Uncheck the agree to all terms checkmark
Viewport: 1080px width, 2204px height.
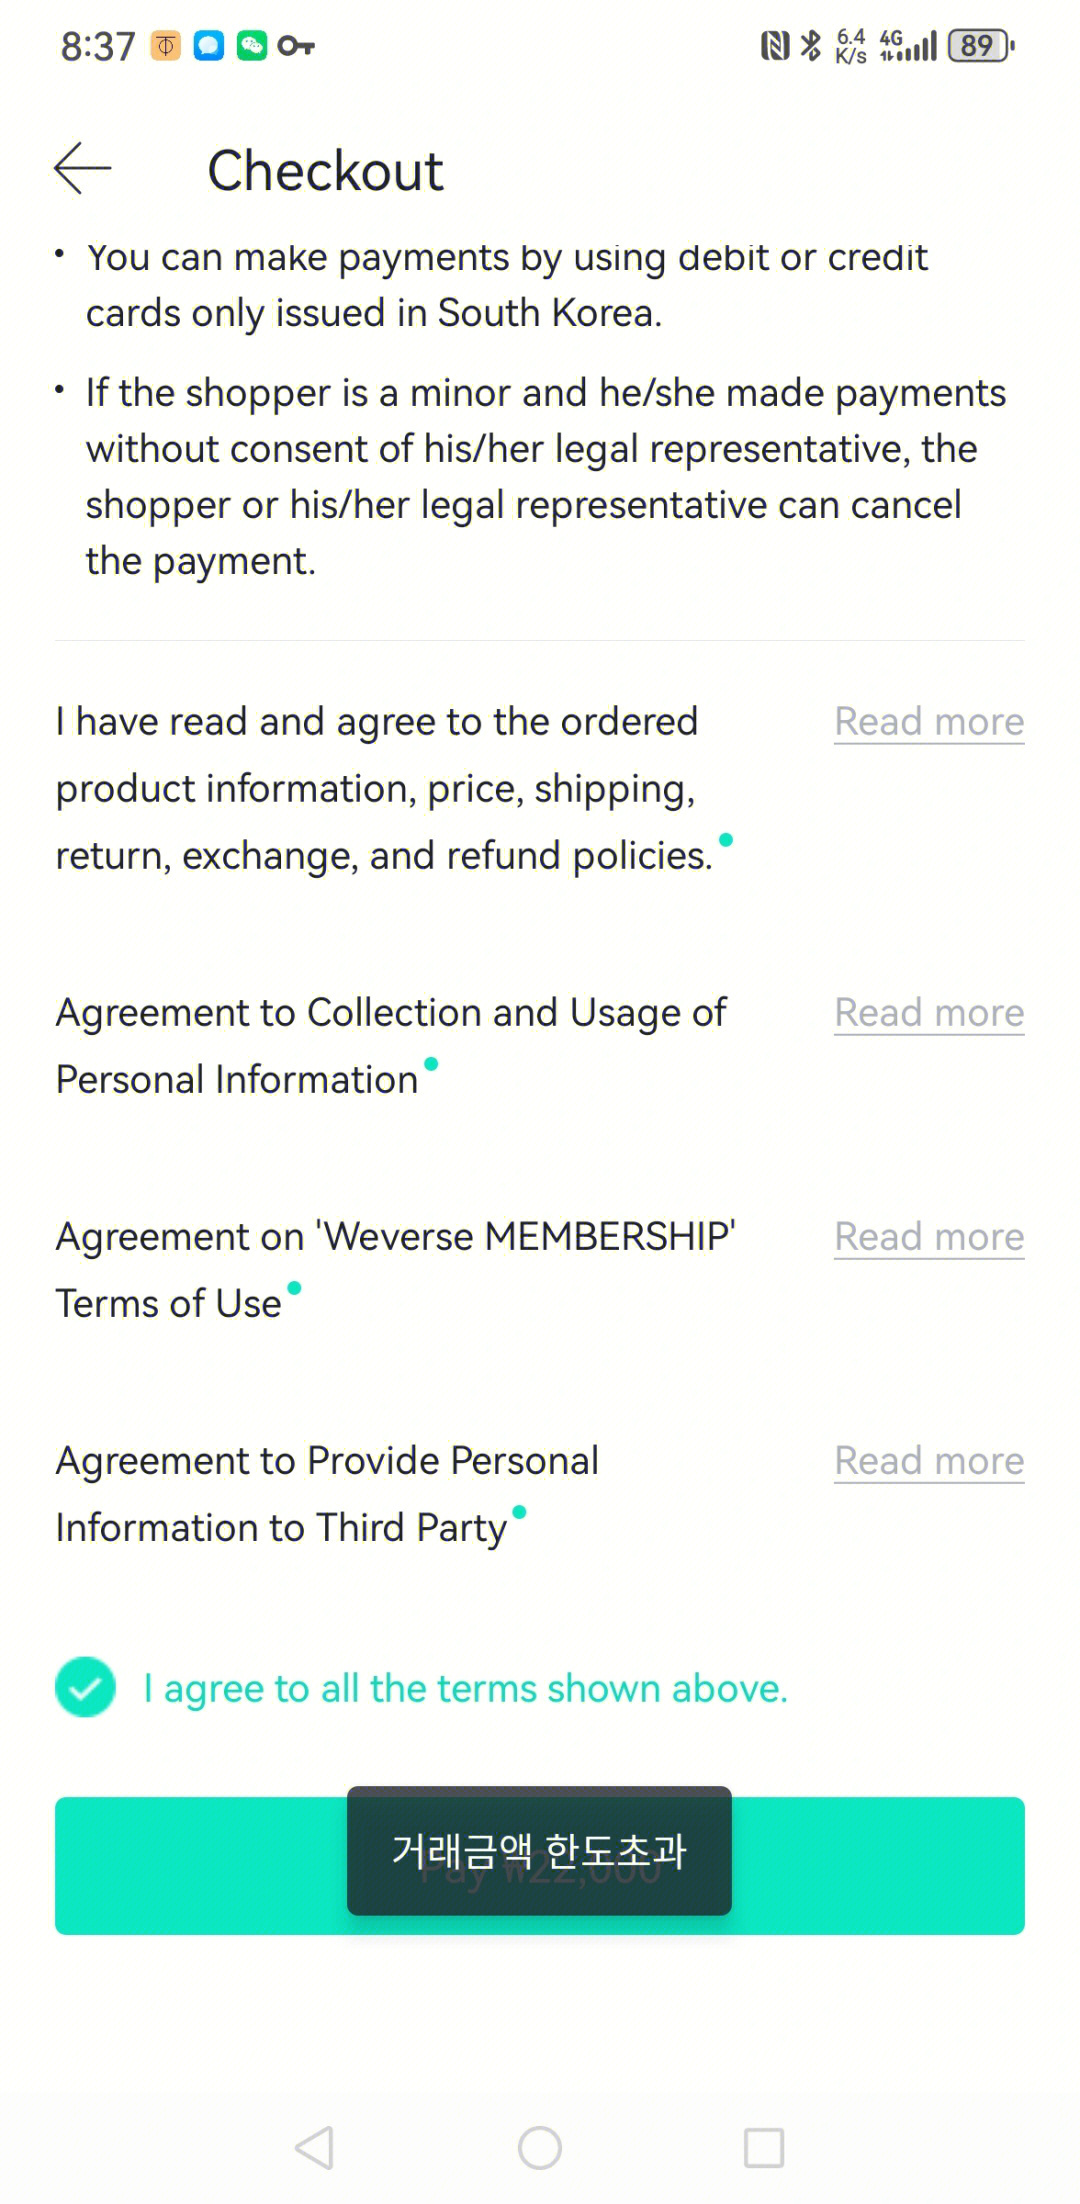pos(85,1687)
